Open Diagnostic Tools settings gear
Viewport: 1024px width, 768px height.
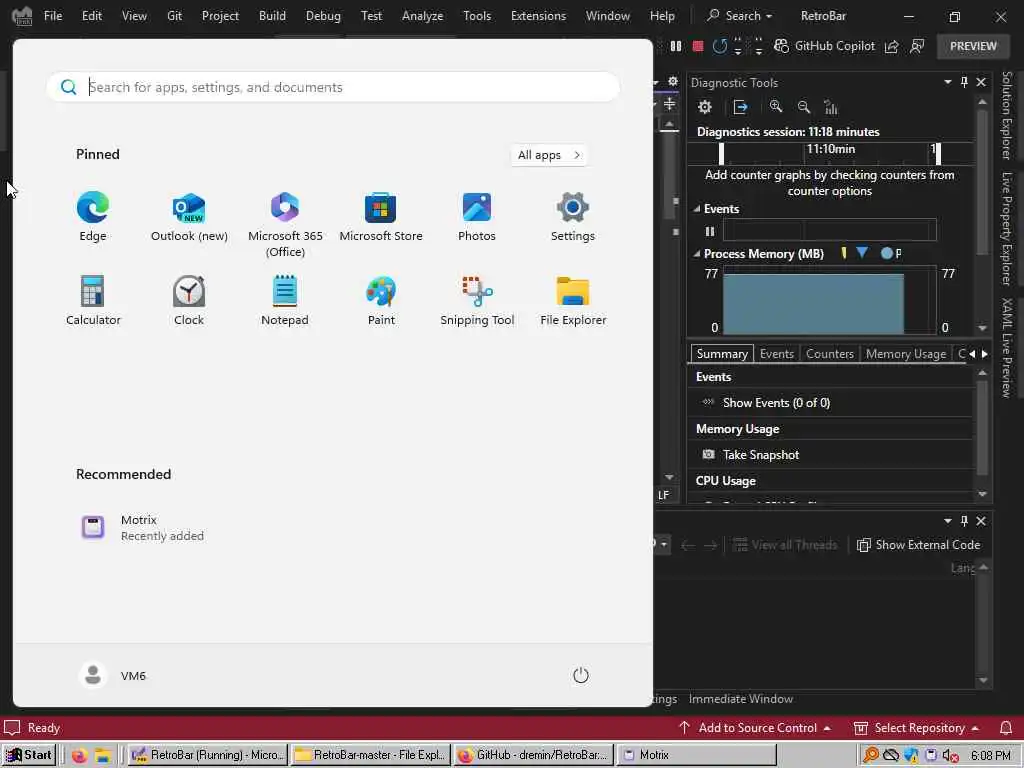tap(705, 107)
